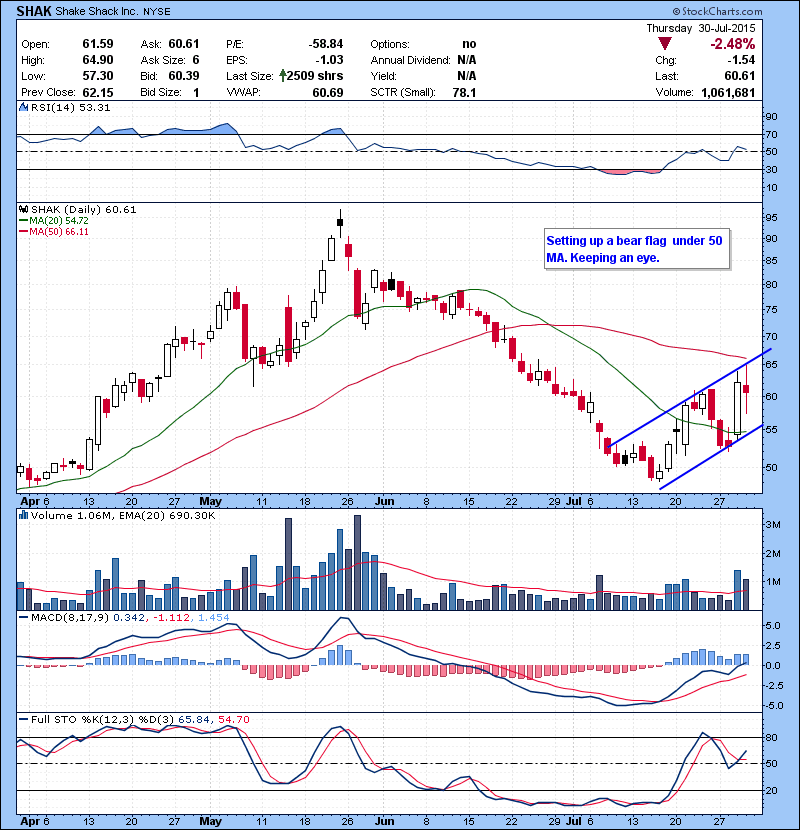Viewport: 800px width, 830px height.
Task: Click the Options value no
Action: pyautogui.click(x=469, y=43)
